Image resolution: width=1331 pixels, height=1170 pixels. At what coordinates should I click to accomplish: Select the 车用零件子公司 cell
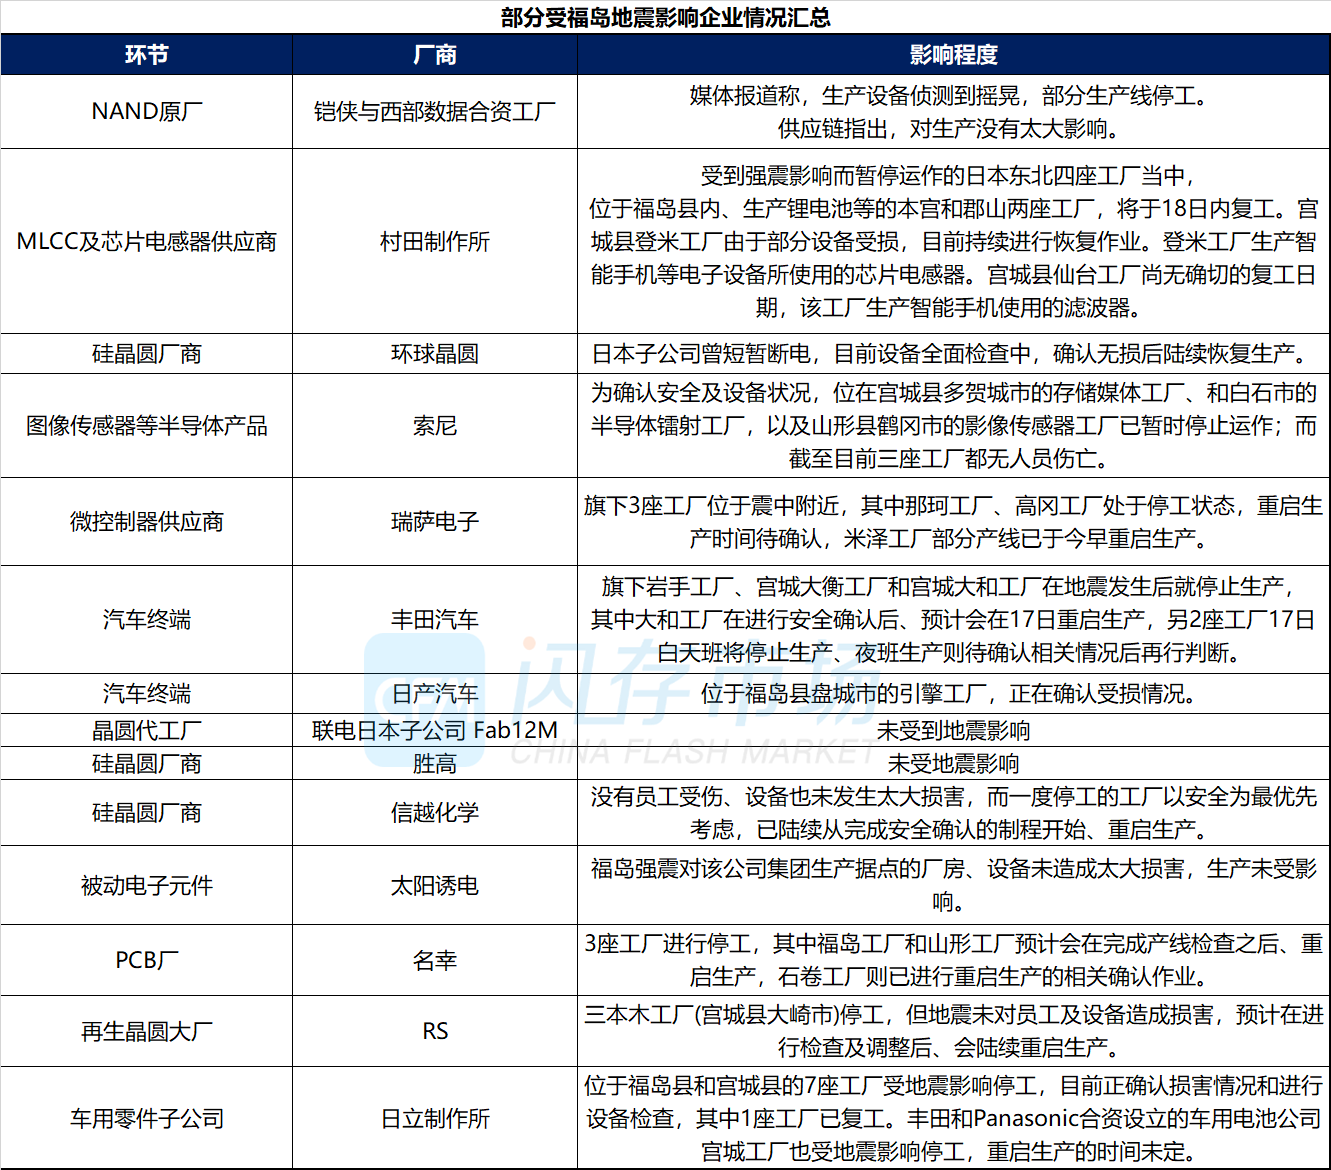147,1118
